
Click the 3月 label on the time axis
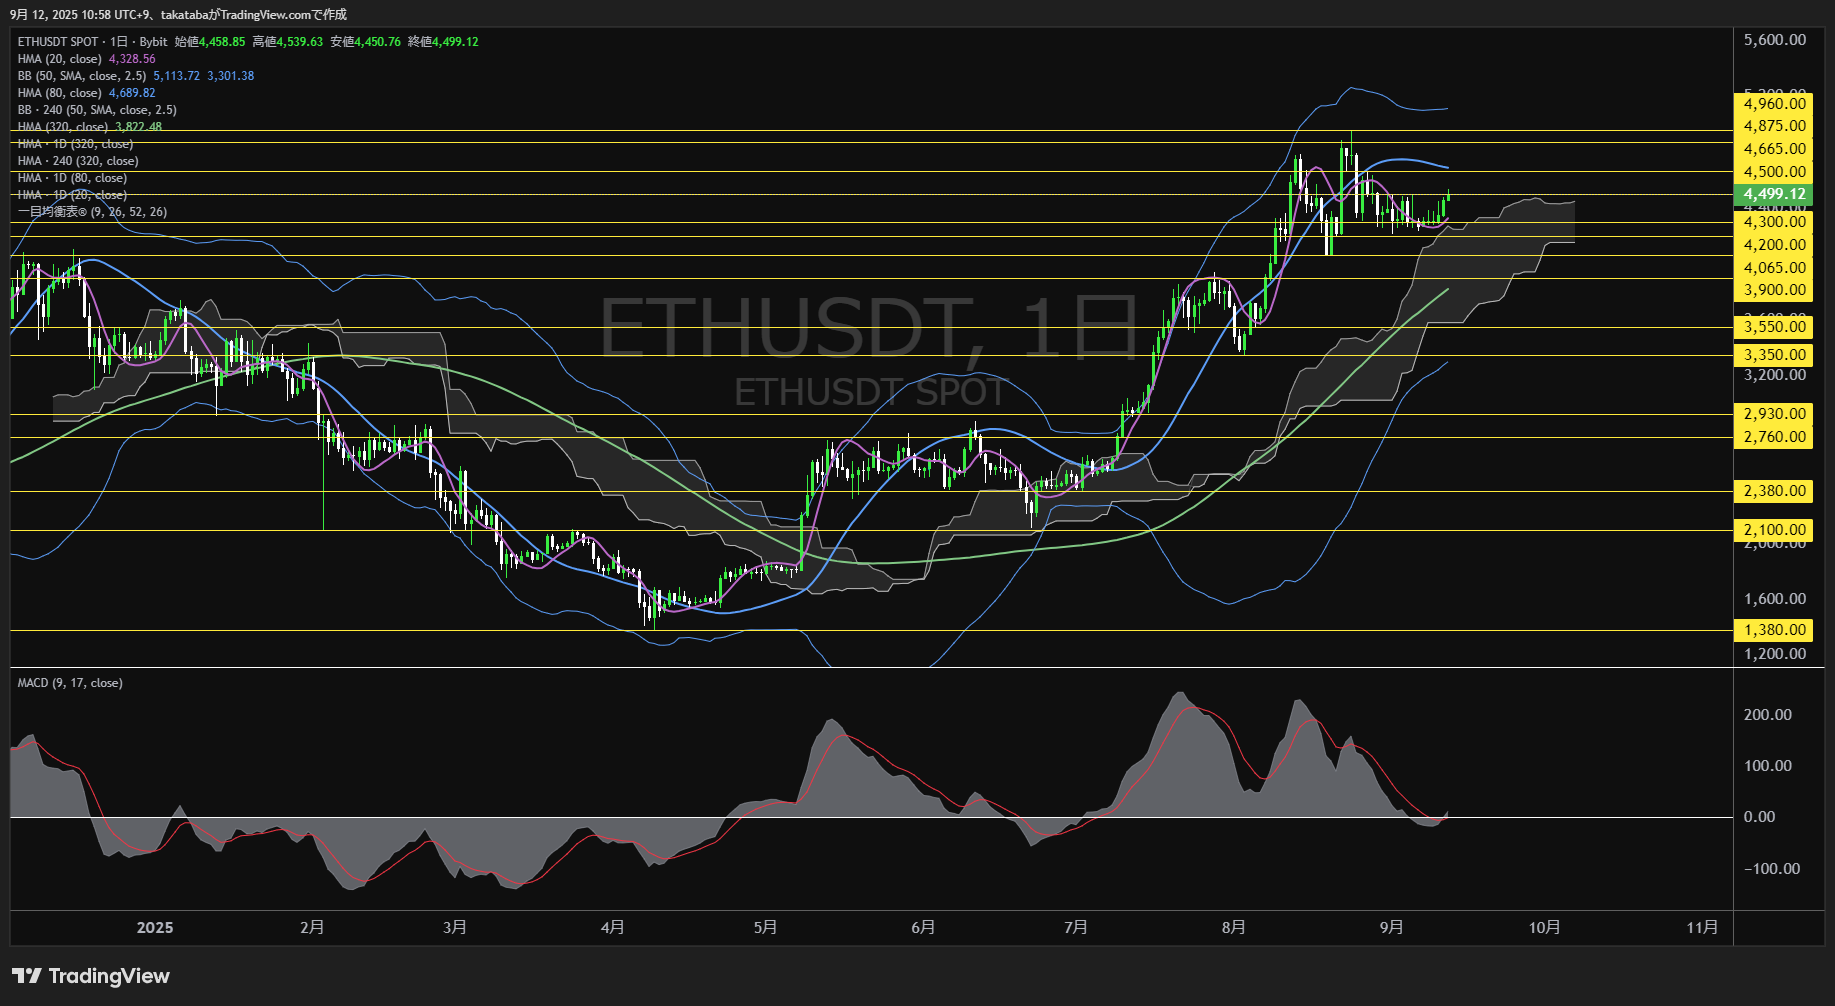tap(455, 928)
